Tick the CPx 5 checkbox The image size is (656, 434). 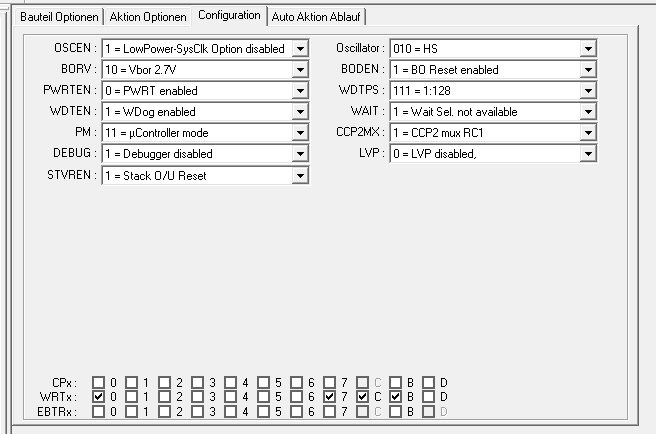pyautogui.click(x=263, y=382)
